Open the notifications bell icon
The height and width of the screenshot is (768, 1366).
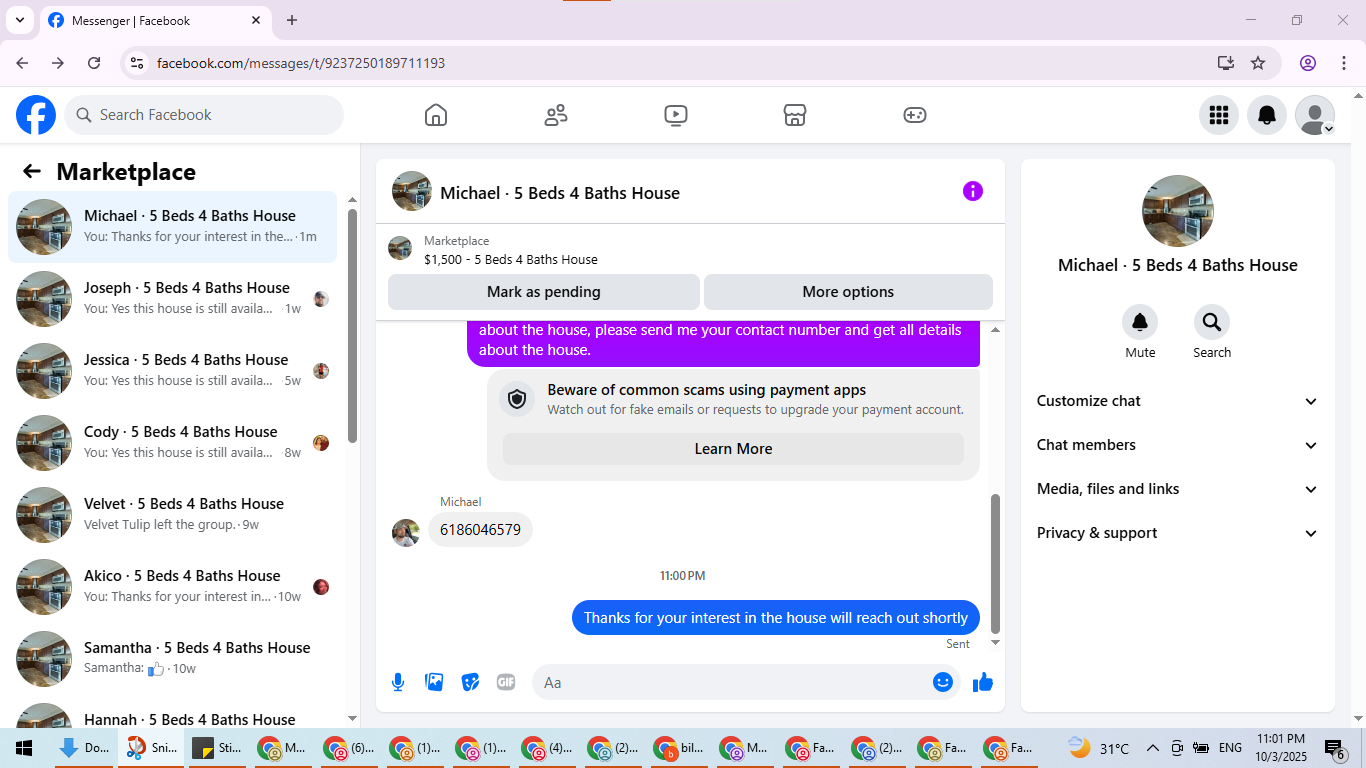click(1267, 115)
